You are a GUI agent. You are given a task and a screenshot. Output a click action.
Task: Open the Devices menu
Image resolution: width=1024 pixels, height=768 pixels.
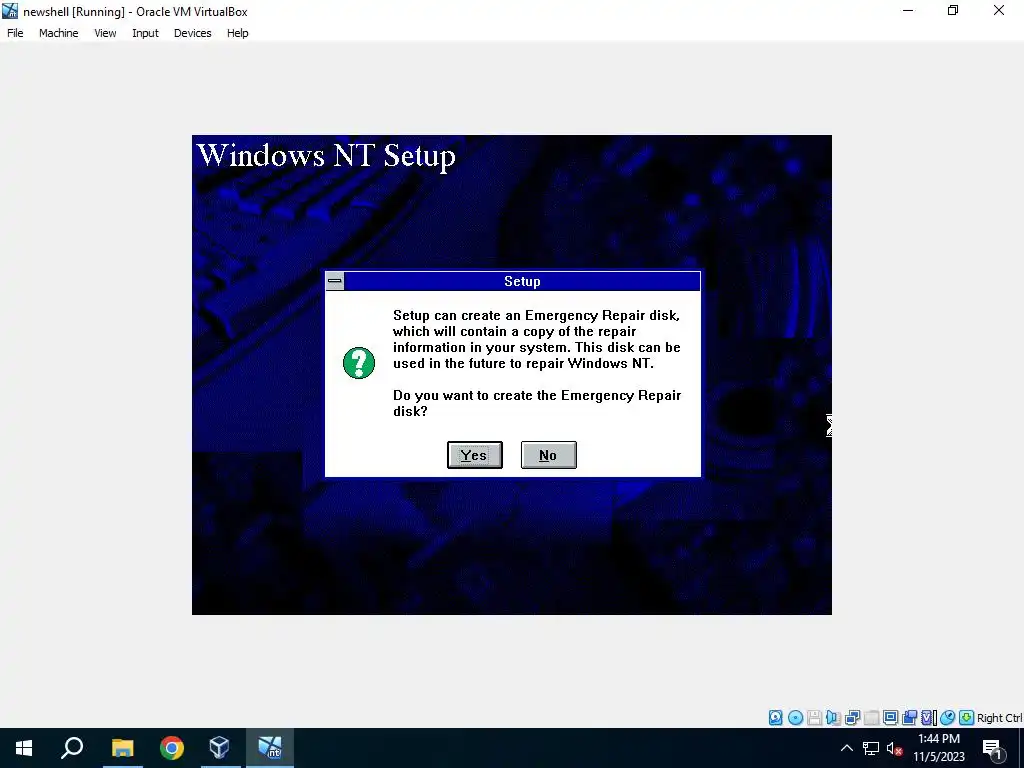(193, 33)
